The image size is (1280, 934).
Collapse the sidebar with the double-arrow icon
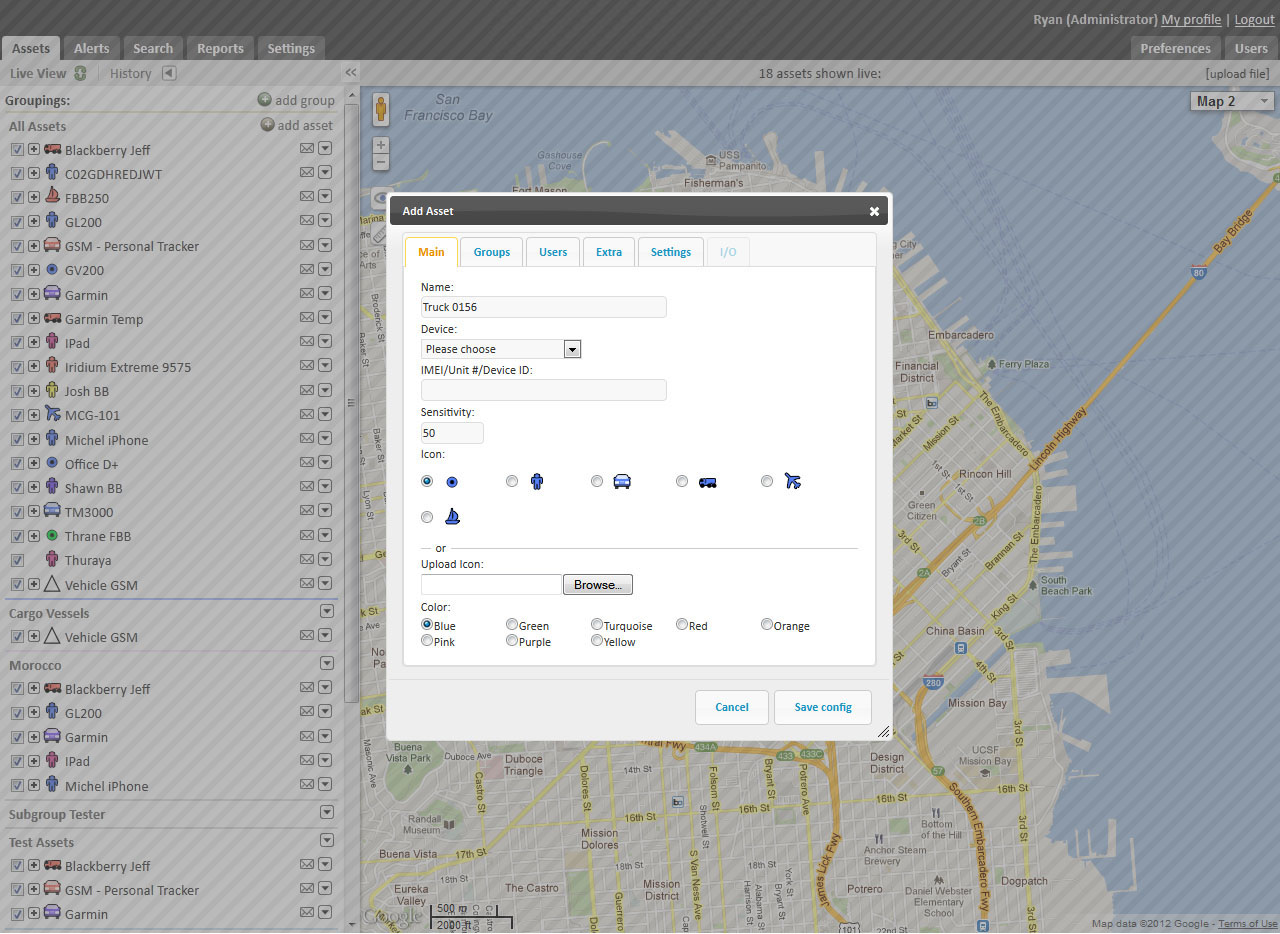(351, 73)
